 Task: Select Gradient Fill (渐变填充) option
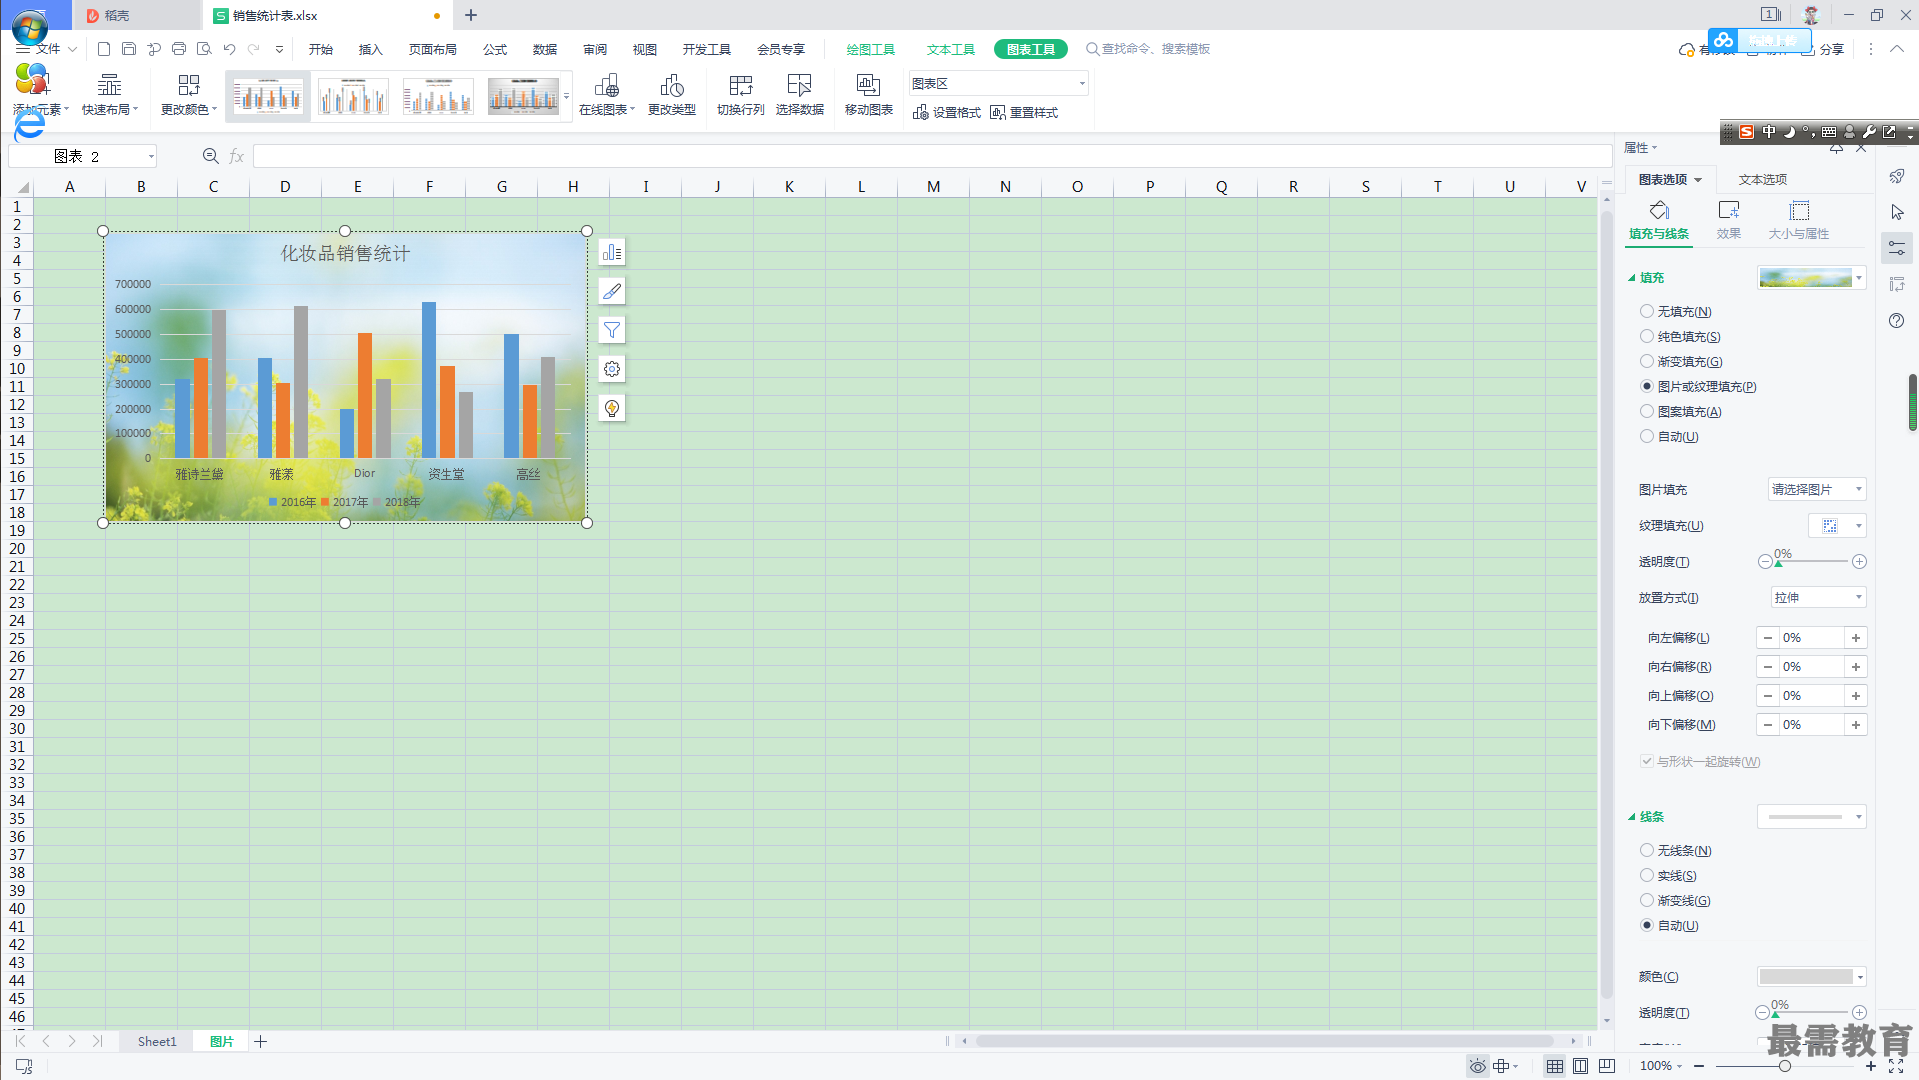1646,362
